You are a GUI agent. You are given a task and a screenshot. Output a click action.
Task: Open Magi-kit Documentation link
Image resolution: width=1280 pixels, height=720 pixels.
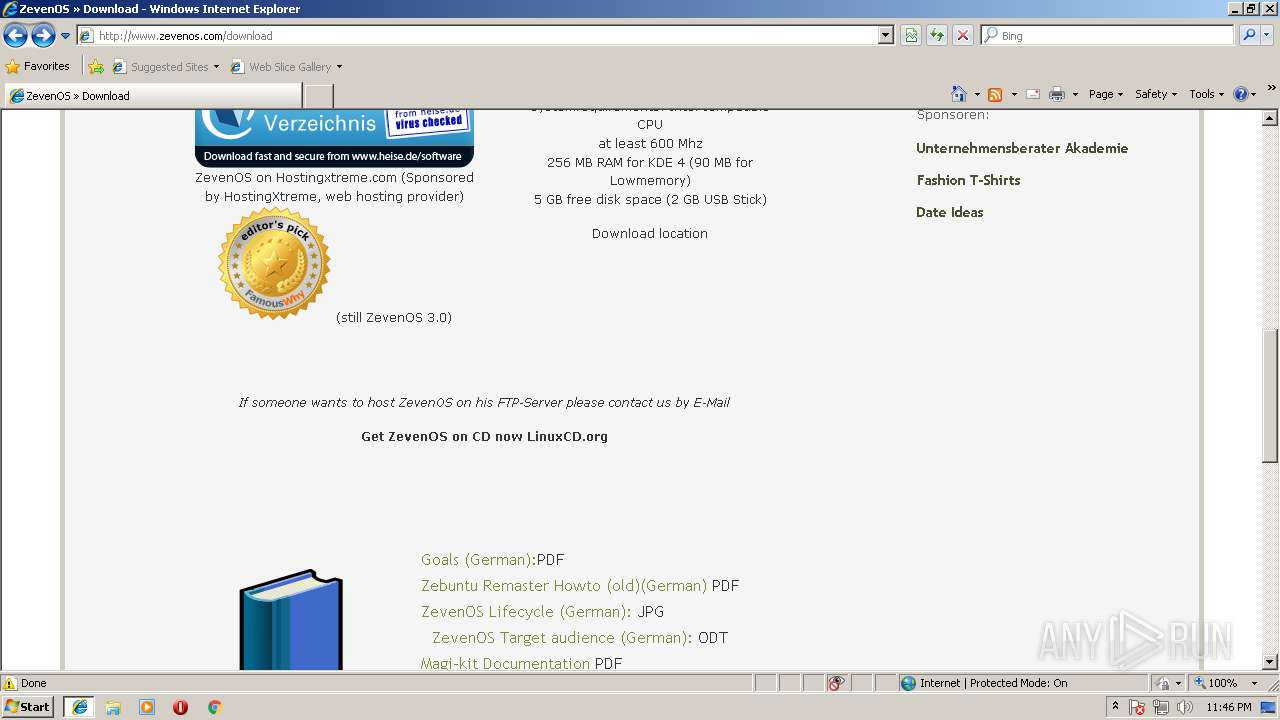point(505,663)
